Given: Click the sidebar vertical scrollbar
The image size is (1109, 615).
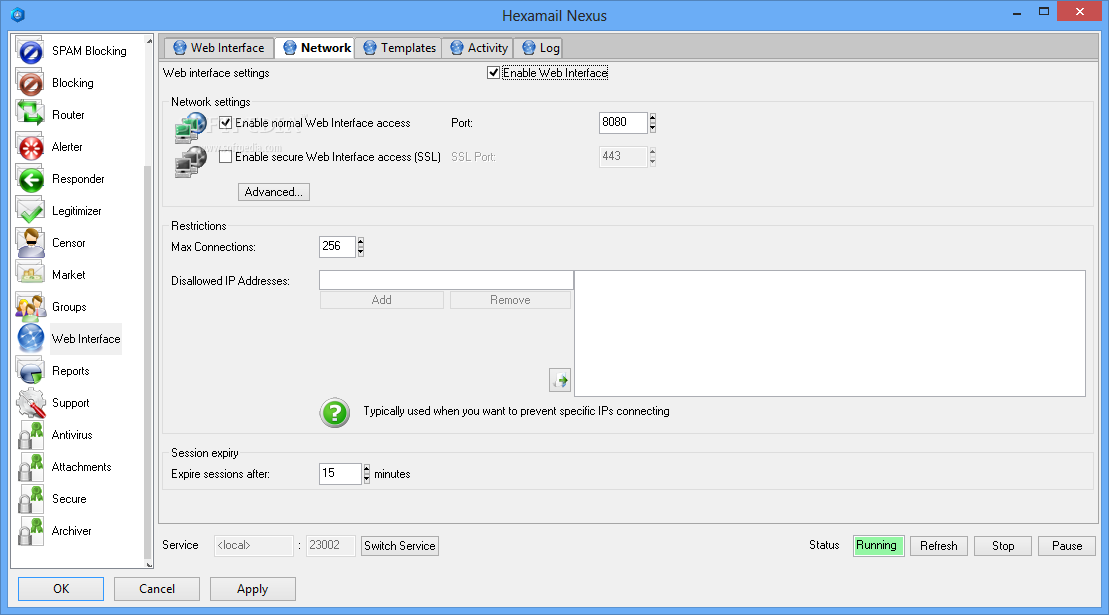Looking at the screenshot, I should pyautogui.click(x=149, y=361).
